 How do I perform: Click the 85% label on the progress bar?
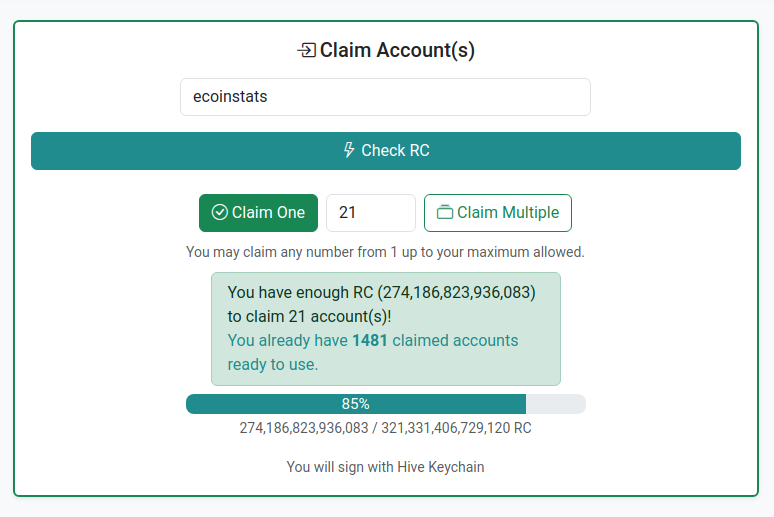[x=355, y=404]
